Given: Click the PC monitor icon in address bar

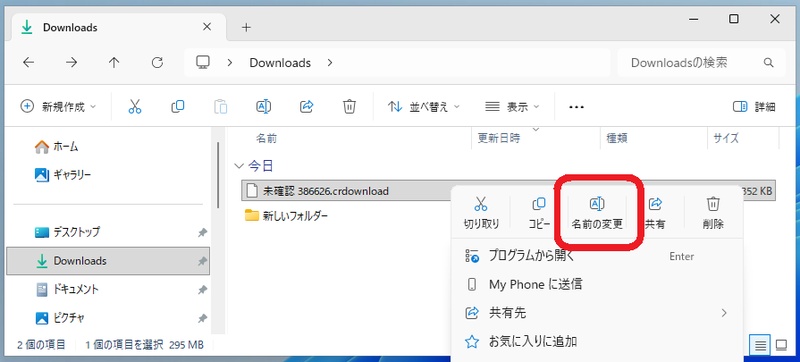Looking at the screenshot, I should [x=203, y=62].
